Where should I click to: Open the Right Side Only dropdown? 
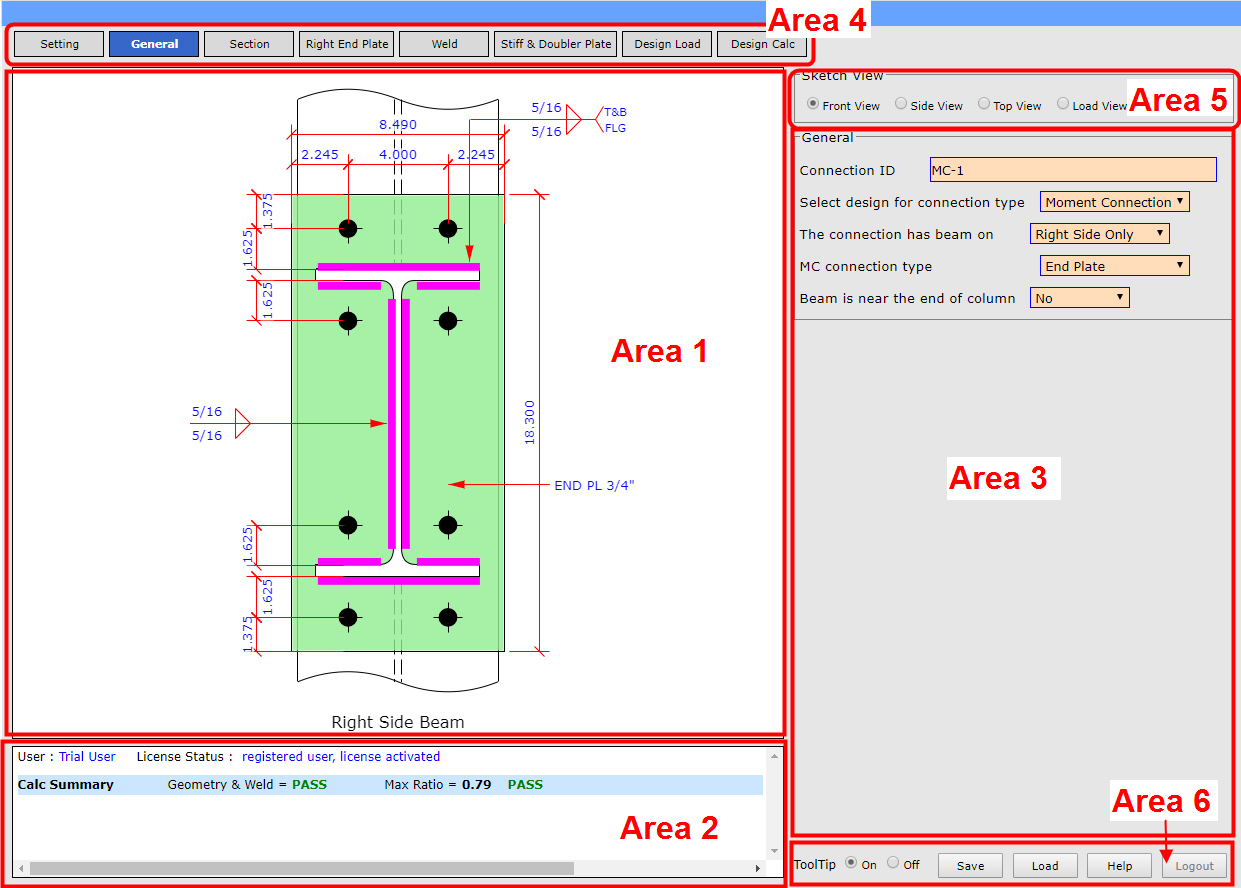pyautogui.click(x=1099, y=234)
